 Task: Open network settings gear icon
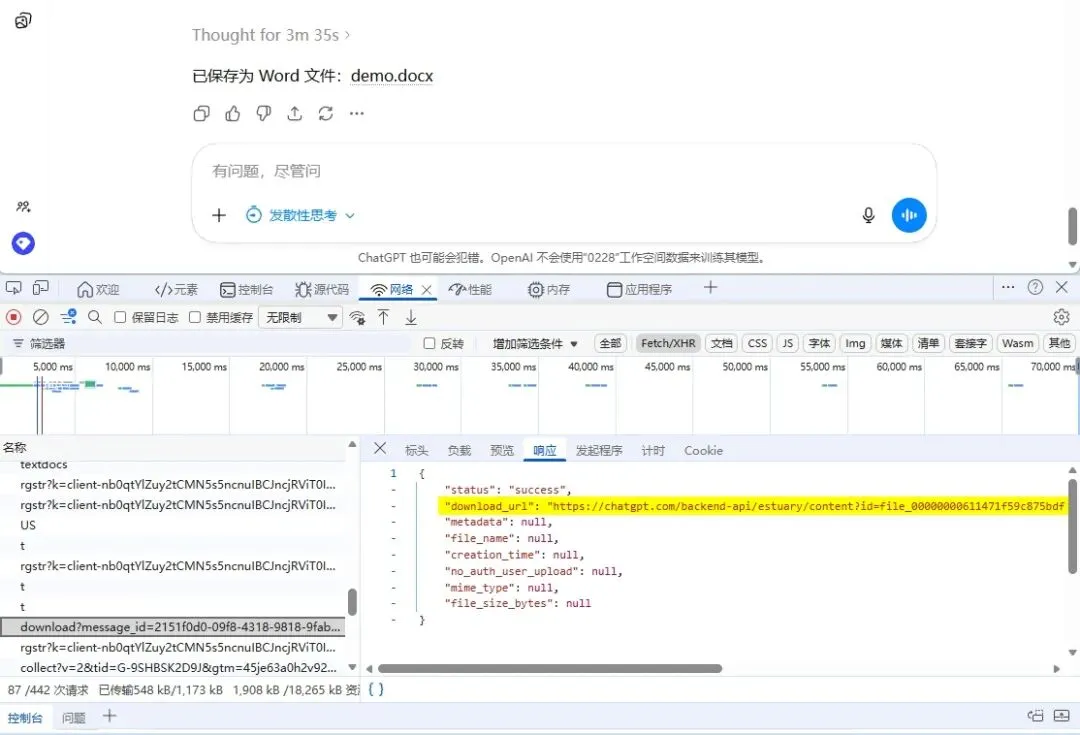coord(1061,317)
